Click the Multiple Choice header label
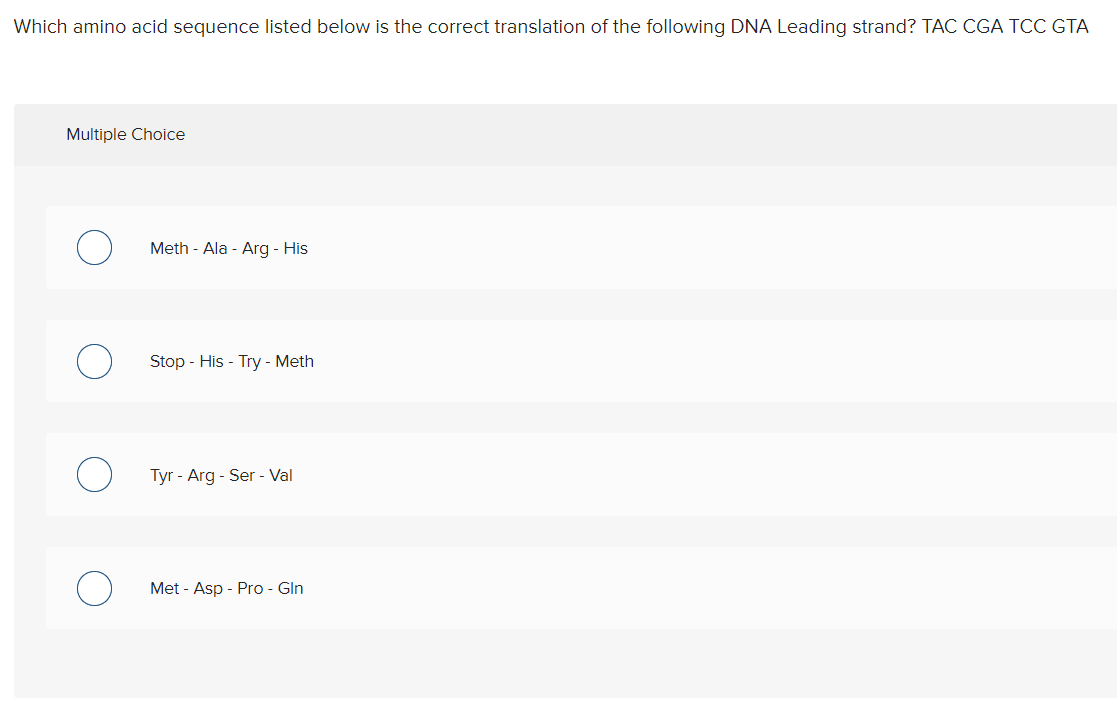Image resolution: width=1117 pixels, height=717 pixels. coord(125,134)
